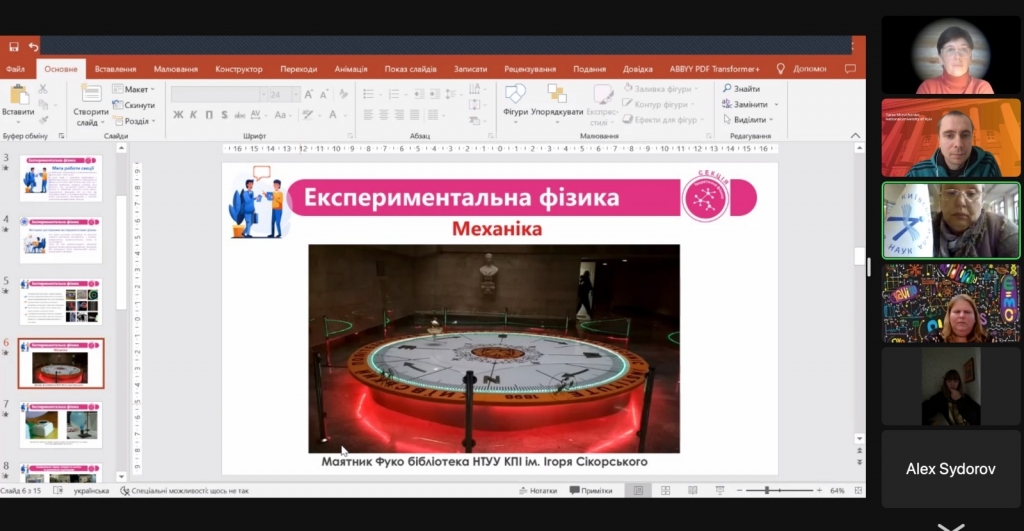Click the decrease indent icon
The width and height of the screenshot is (1024, 531).
coord(419,95)
